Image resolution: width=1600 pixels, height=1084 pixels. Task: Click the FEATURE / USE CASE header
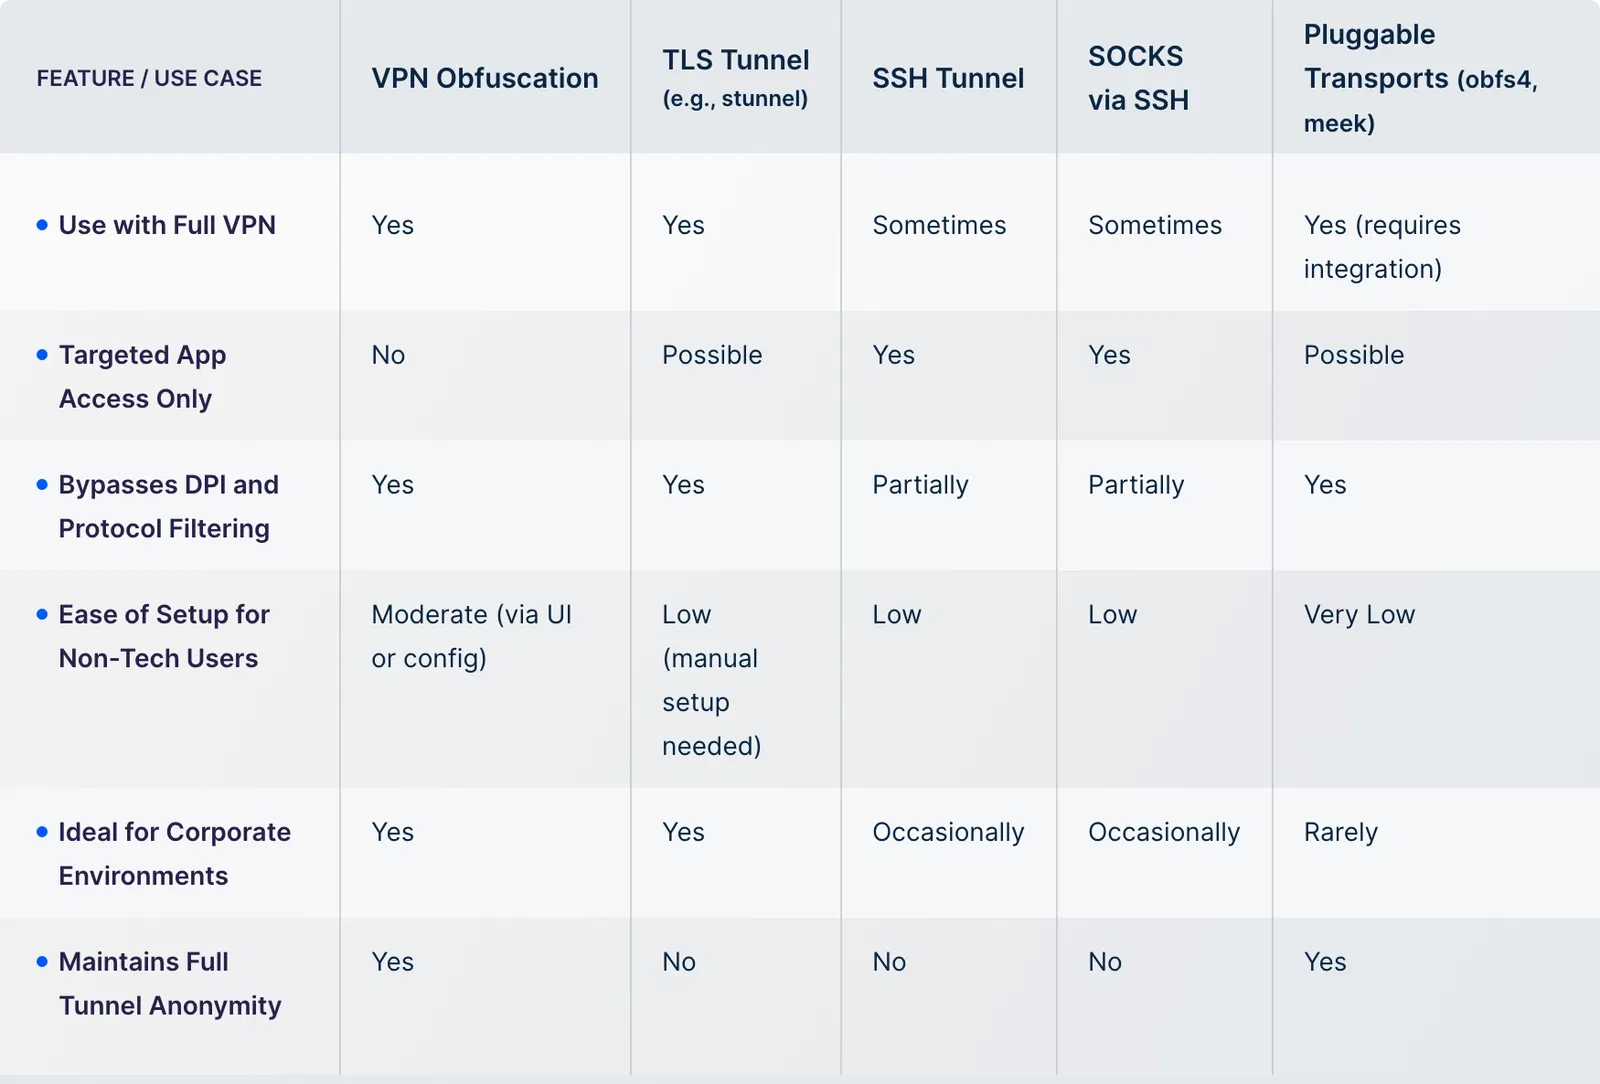coord(149,78)
